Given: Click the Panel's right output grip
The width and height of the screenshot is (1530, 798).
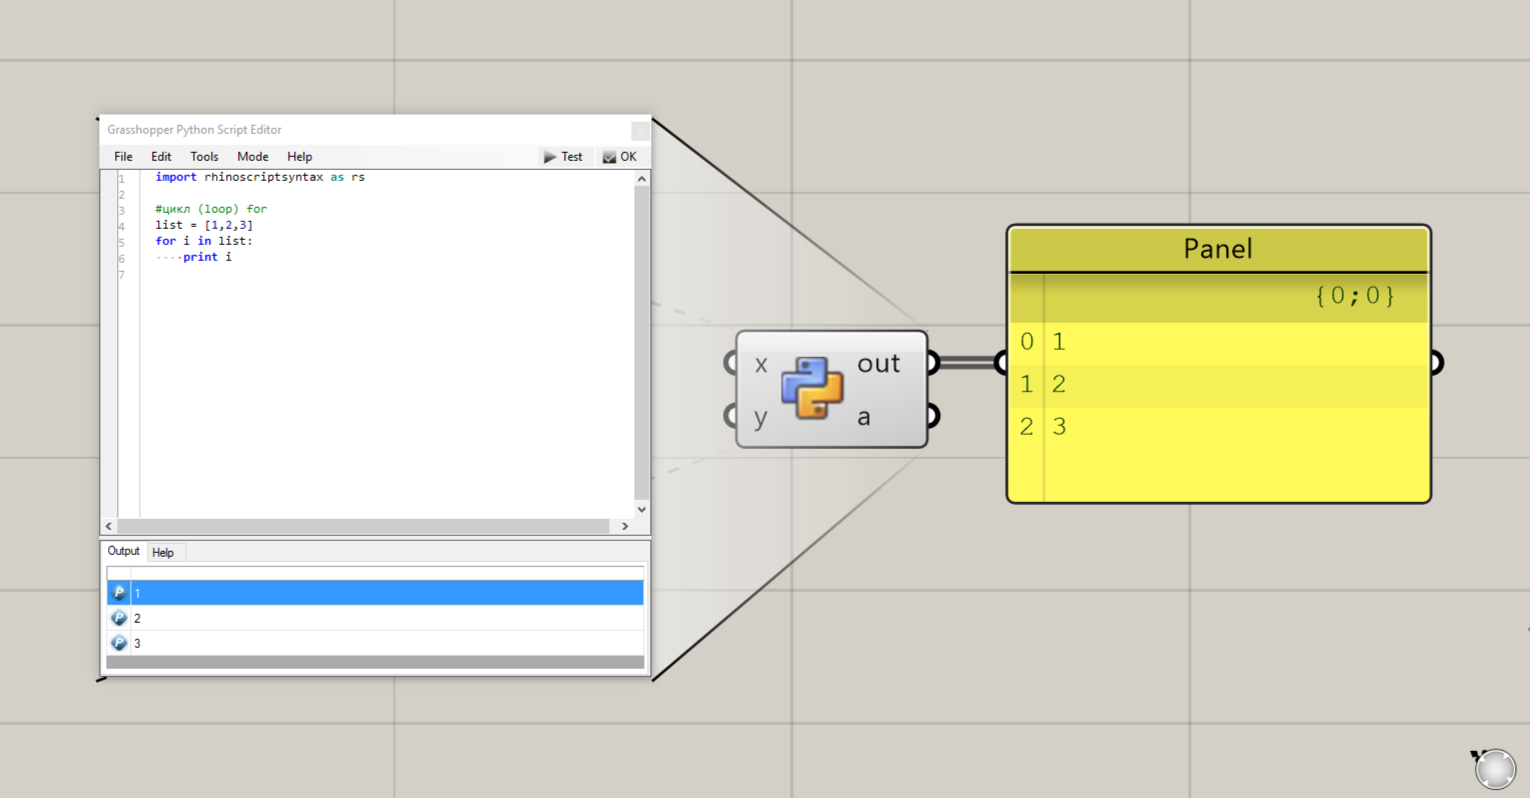Looking at the screenshot, I should [x=1436, y=363].
